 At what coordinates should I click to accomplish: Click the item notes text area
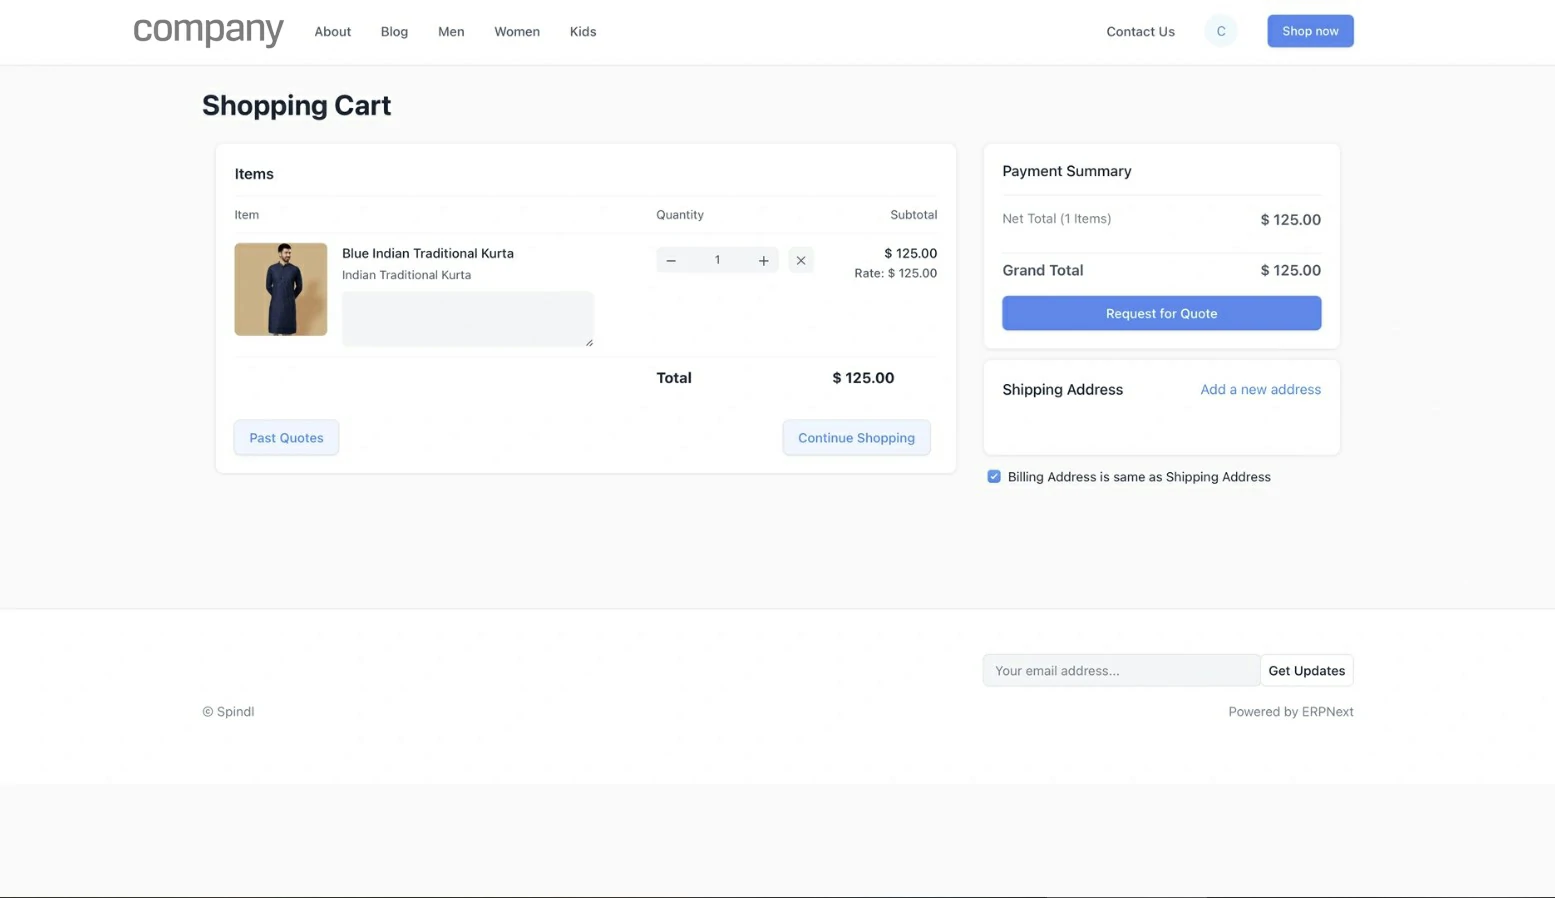tap(467, 319)
